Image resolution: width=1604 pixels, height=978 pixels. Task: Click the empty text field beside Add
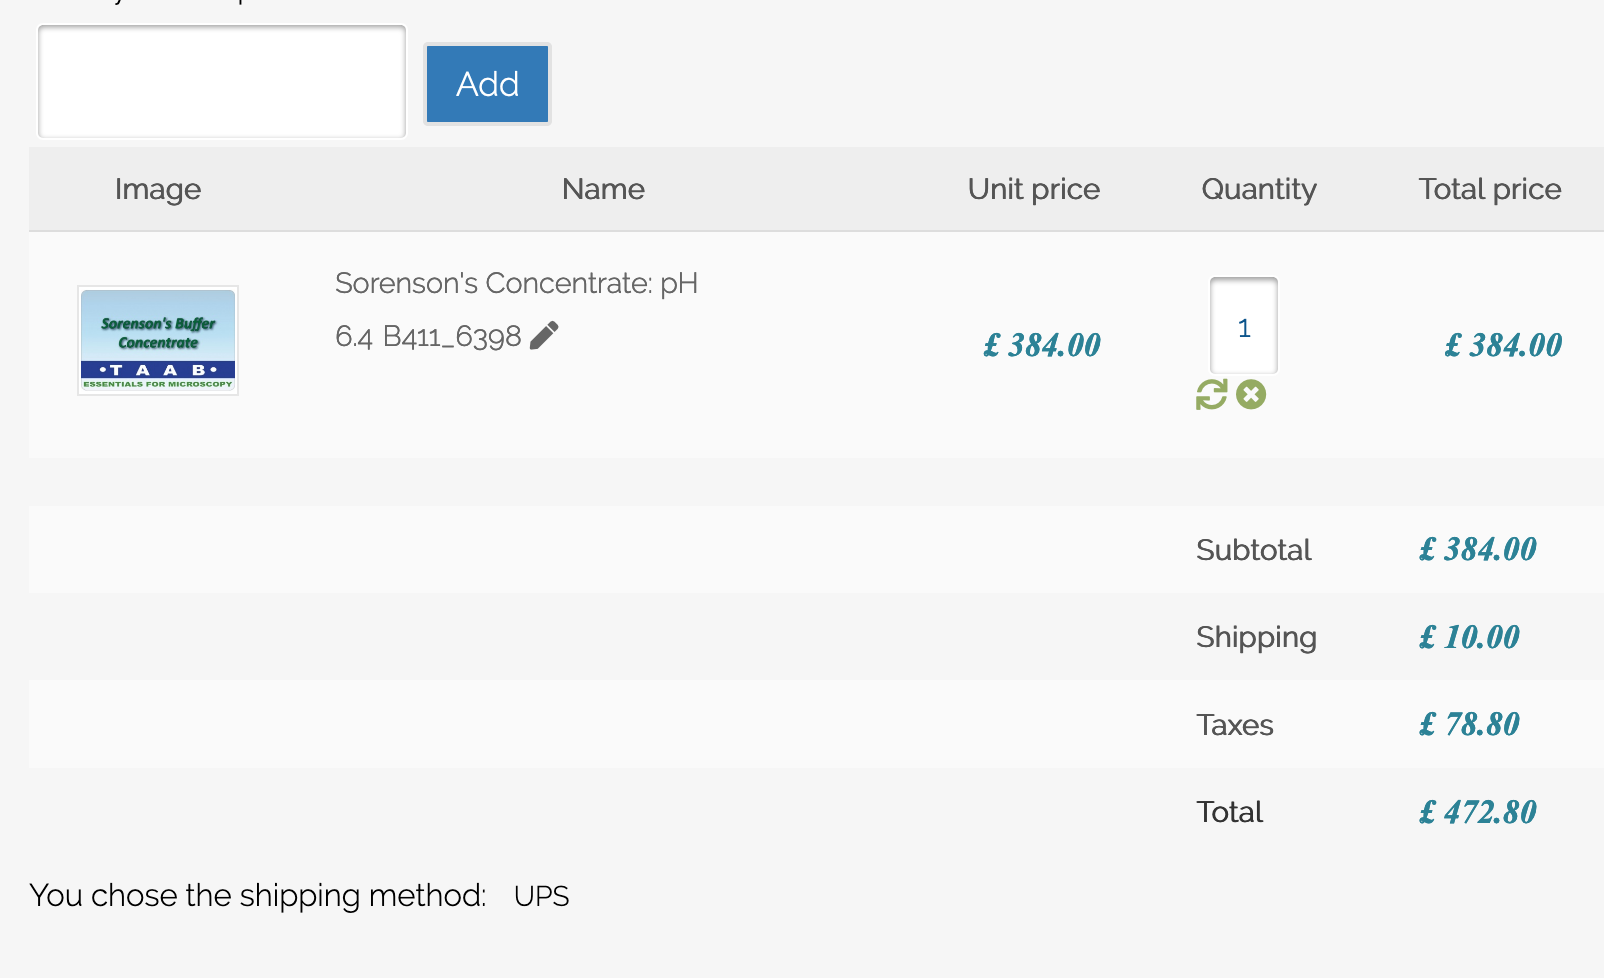coord(222,82)
